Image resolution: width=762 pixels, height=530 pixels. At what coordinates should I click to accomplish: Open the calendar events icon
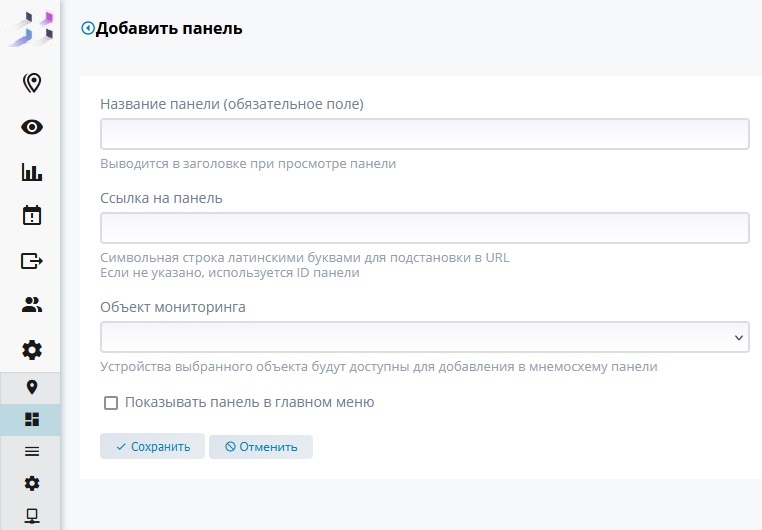[32, 216]
